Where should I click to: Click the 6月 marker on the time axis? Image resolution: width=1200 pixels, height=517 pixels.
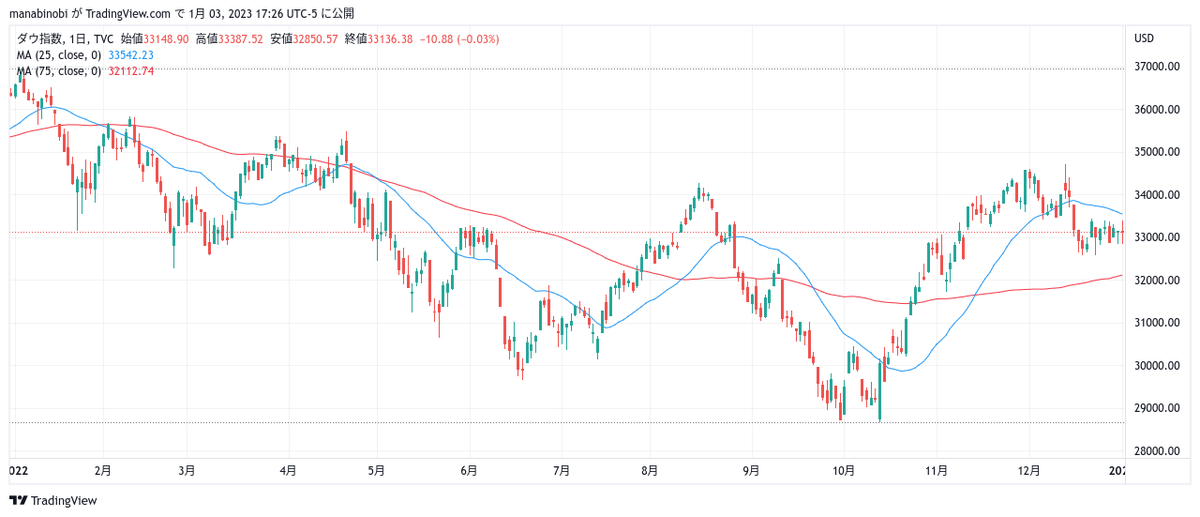(x=469, y=469)
